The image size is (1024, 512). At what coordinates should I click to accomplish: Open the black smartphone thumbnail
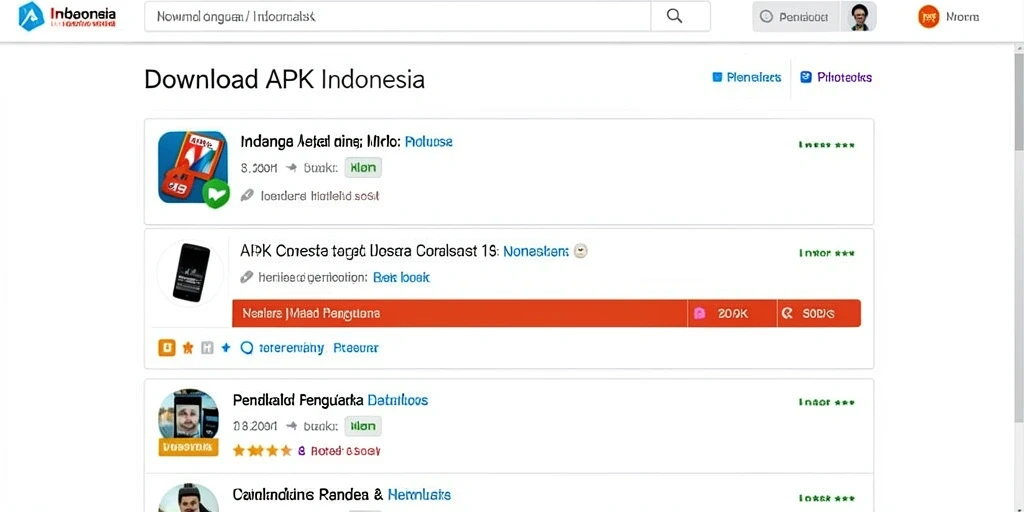pyautogui.click(x=191, y=272)
